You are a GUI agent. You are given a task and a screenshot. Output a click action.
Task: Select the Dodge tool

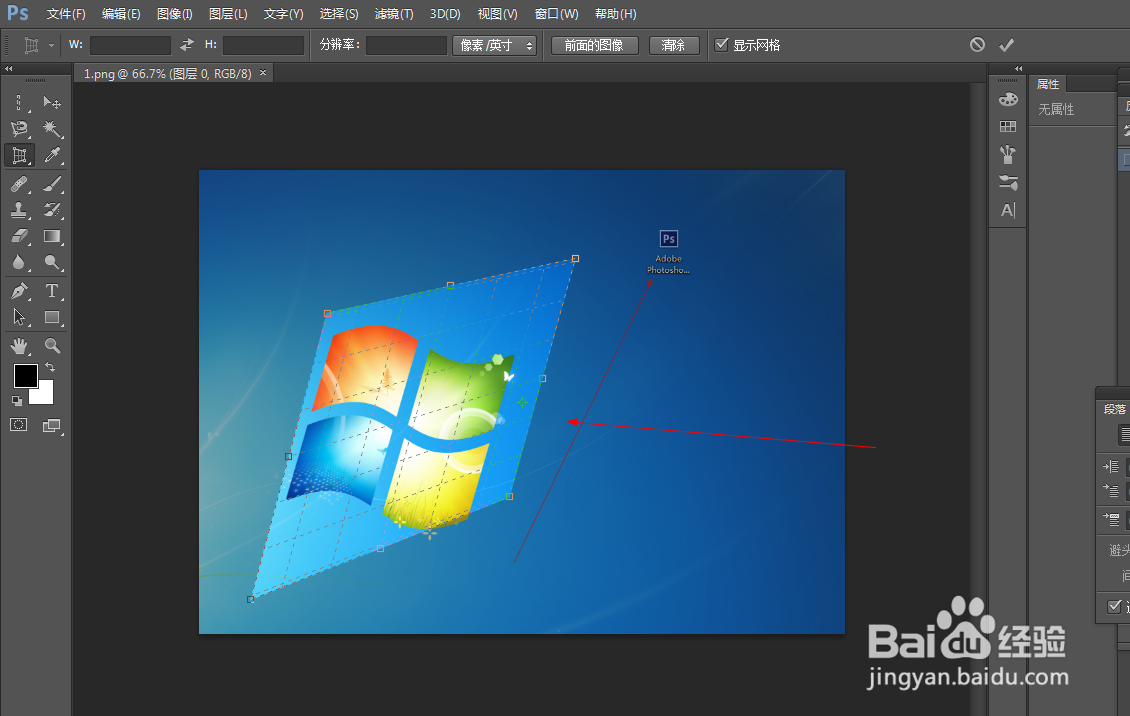[x=52, y=262]
